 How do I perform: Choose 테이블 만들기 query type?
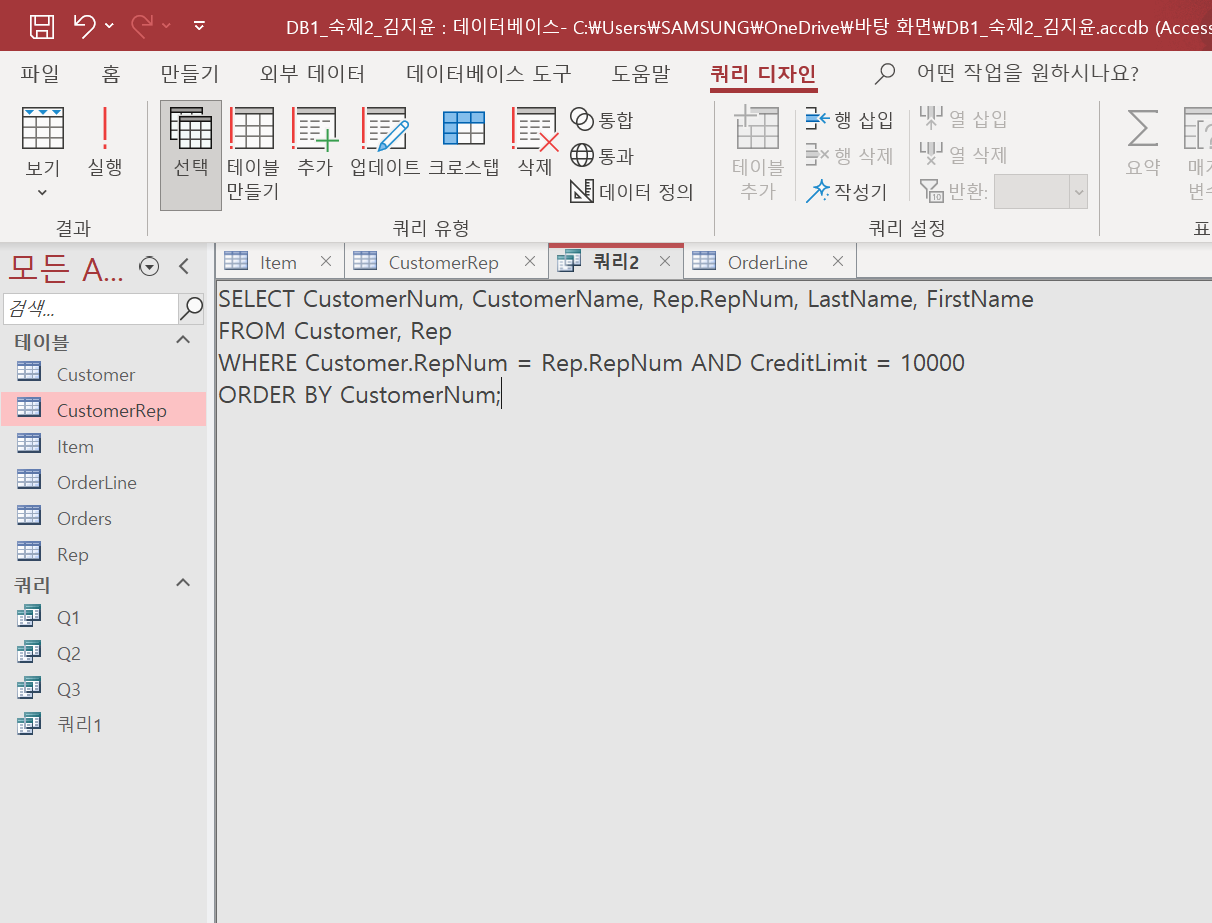click(253, 155)
